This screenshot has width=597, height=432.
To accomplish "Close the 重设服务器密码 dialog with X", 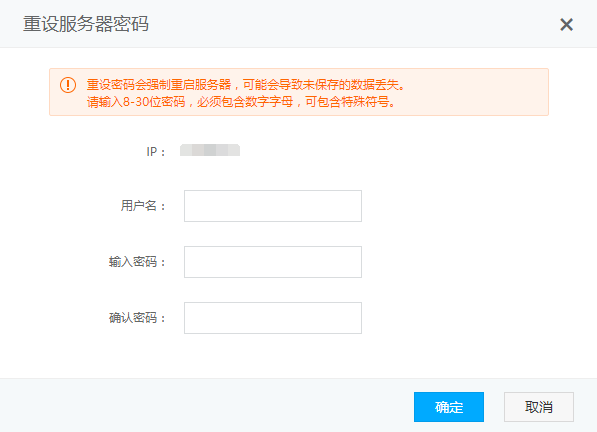I will (566, 25).
